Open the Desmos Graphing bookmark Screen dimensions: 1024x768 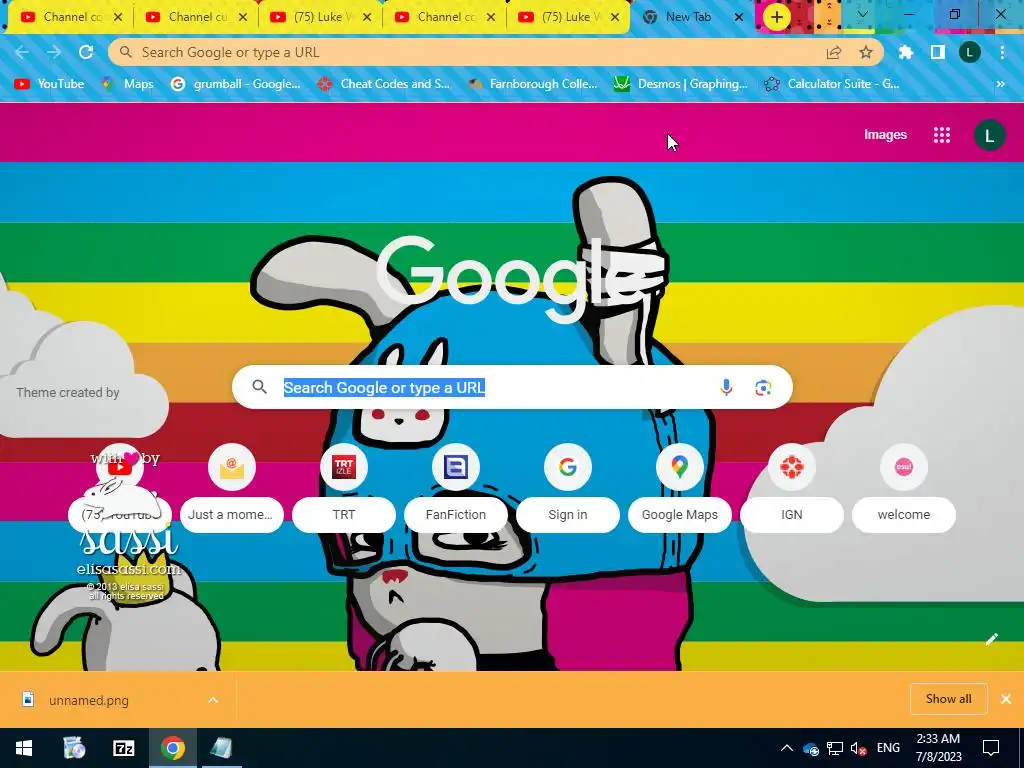[x=680, y=84]
